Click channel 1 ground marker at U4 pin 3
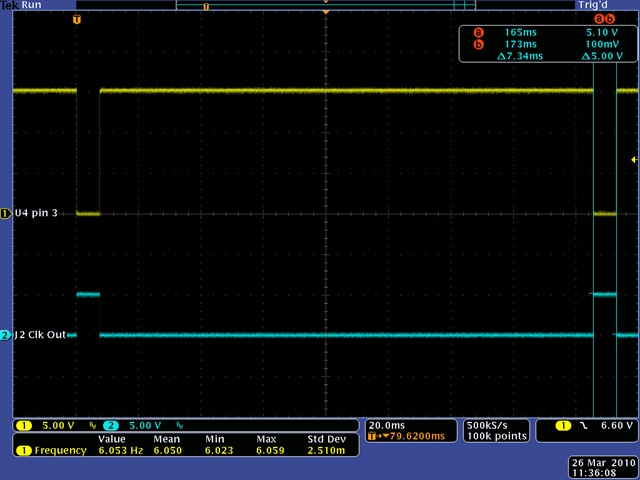 [6, 213]
